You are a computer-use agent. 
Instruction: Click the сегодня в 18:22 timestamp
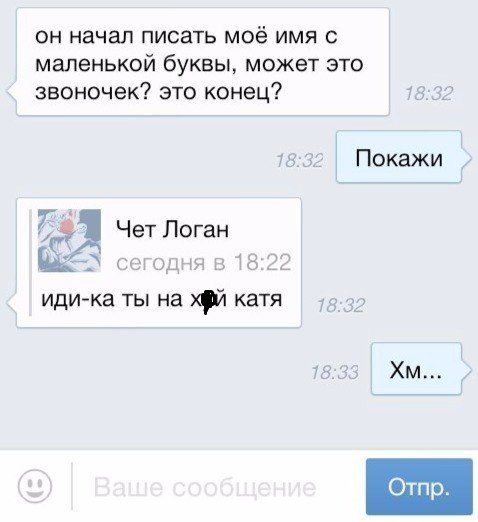point(204,262)
